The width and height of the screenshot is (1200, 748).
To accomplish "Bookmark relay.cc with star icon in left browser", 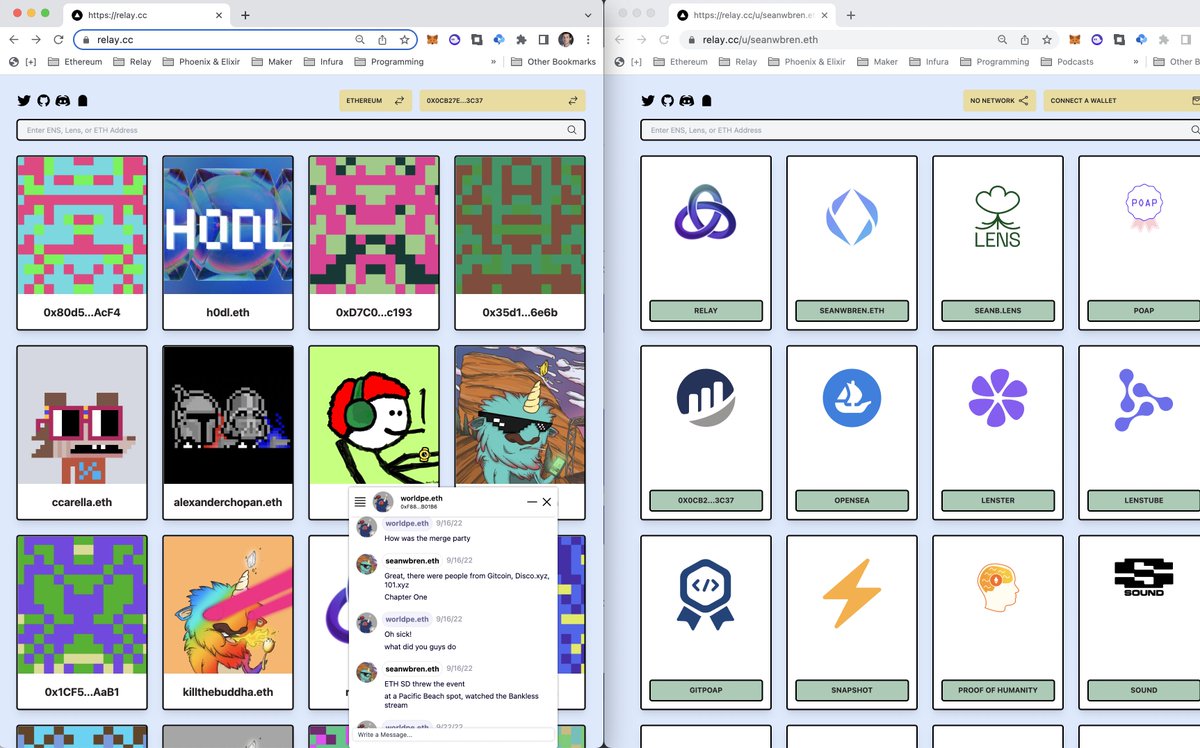I will (405, 40).
